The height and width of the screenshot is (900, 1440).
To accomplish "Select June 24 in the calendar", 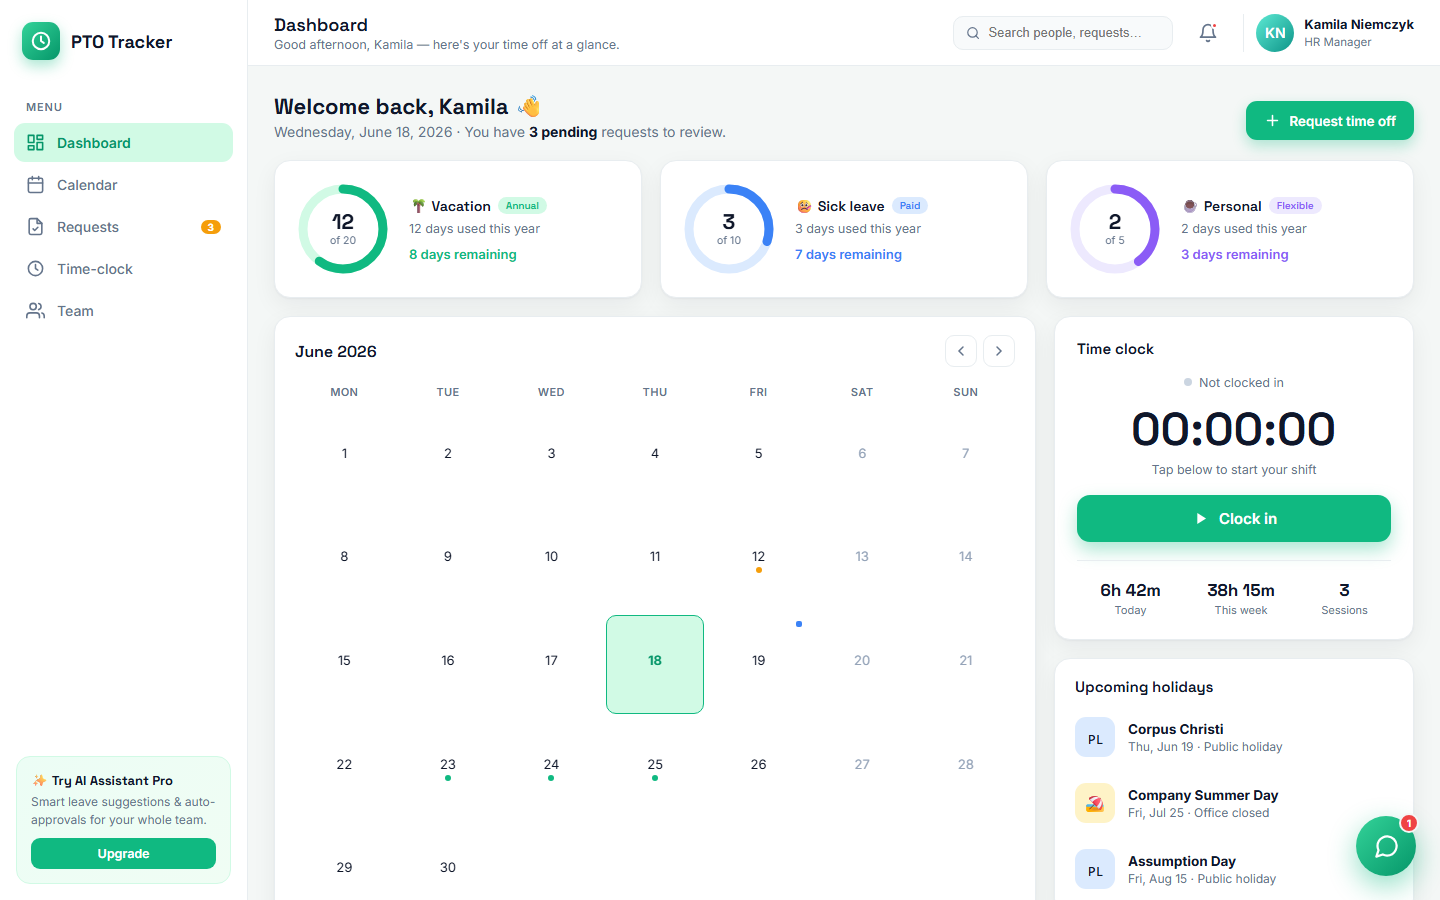I will click(x=551, y=768).
